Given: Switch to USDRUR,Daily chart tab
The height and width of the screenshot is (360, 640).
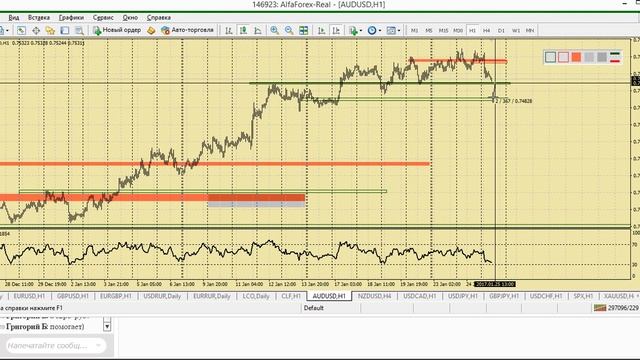Looking at the screenshot, I should coord(162,296).
